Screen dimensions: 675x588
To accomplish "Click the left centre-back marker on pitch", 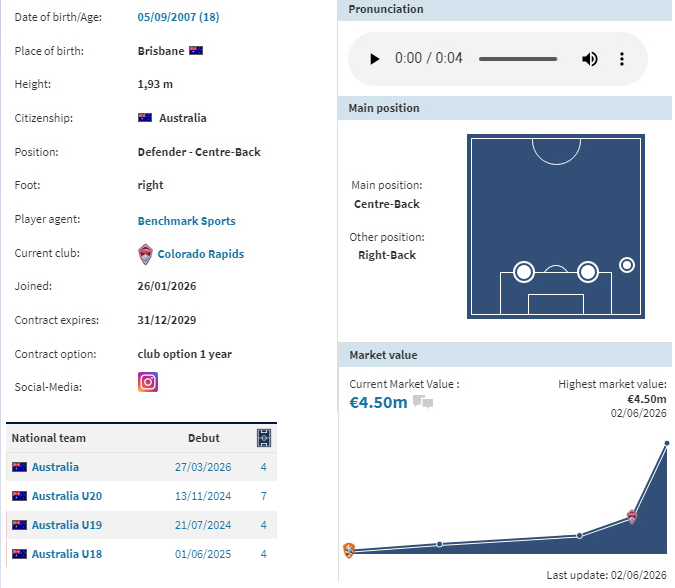I will pos(524,272).
